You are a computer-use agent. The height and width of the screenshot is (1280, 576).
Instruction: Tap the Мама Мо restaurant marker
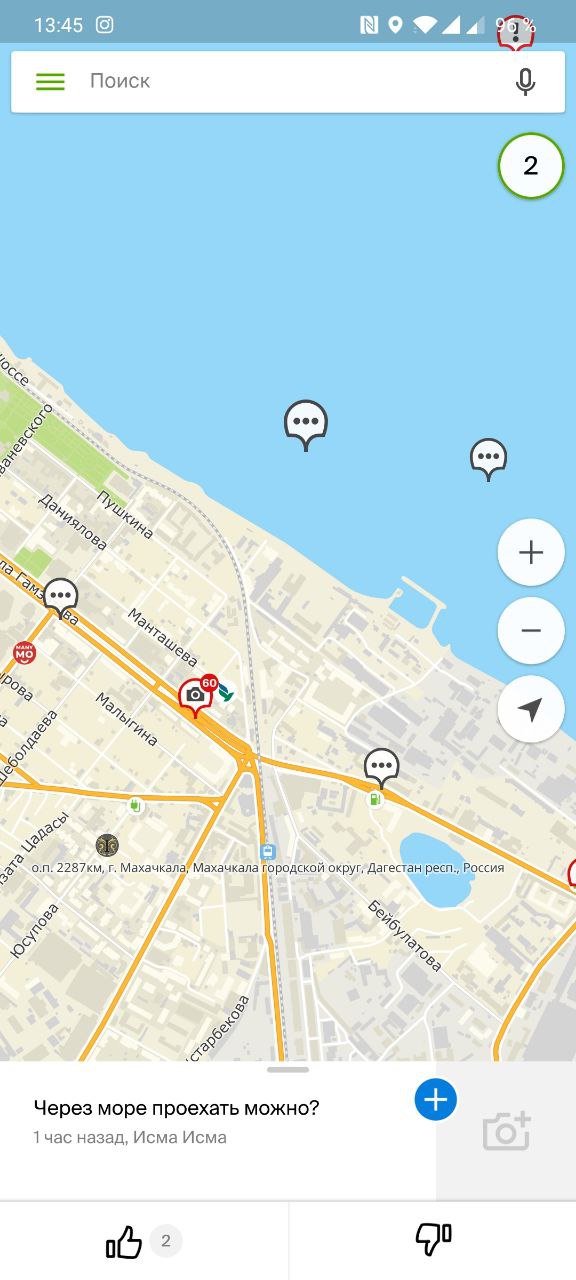click(23, 654)
